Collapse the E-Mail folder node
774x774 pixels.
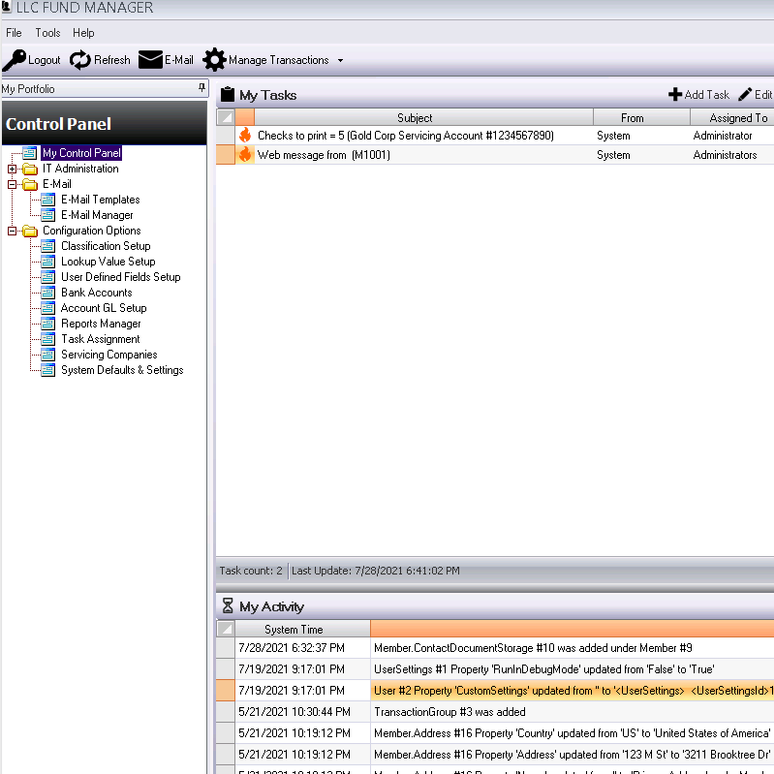pos(12,184)
